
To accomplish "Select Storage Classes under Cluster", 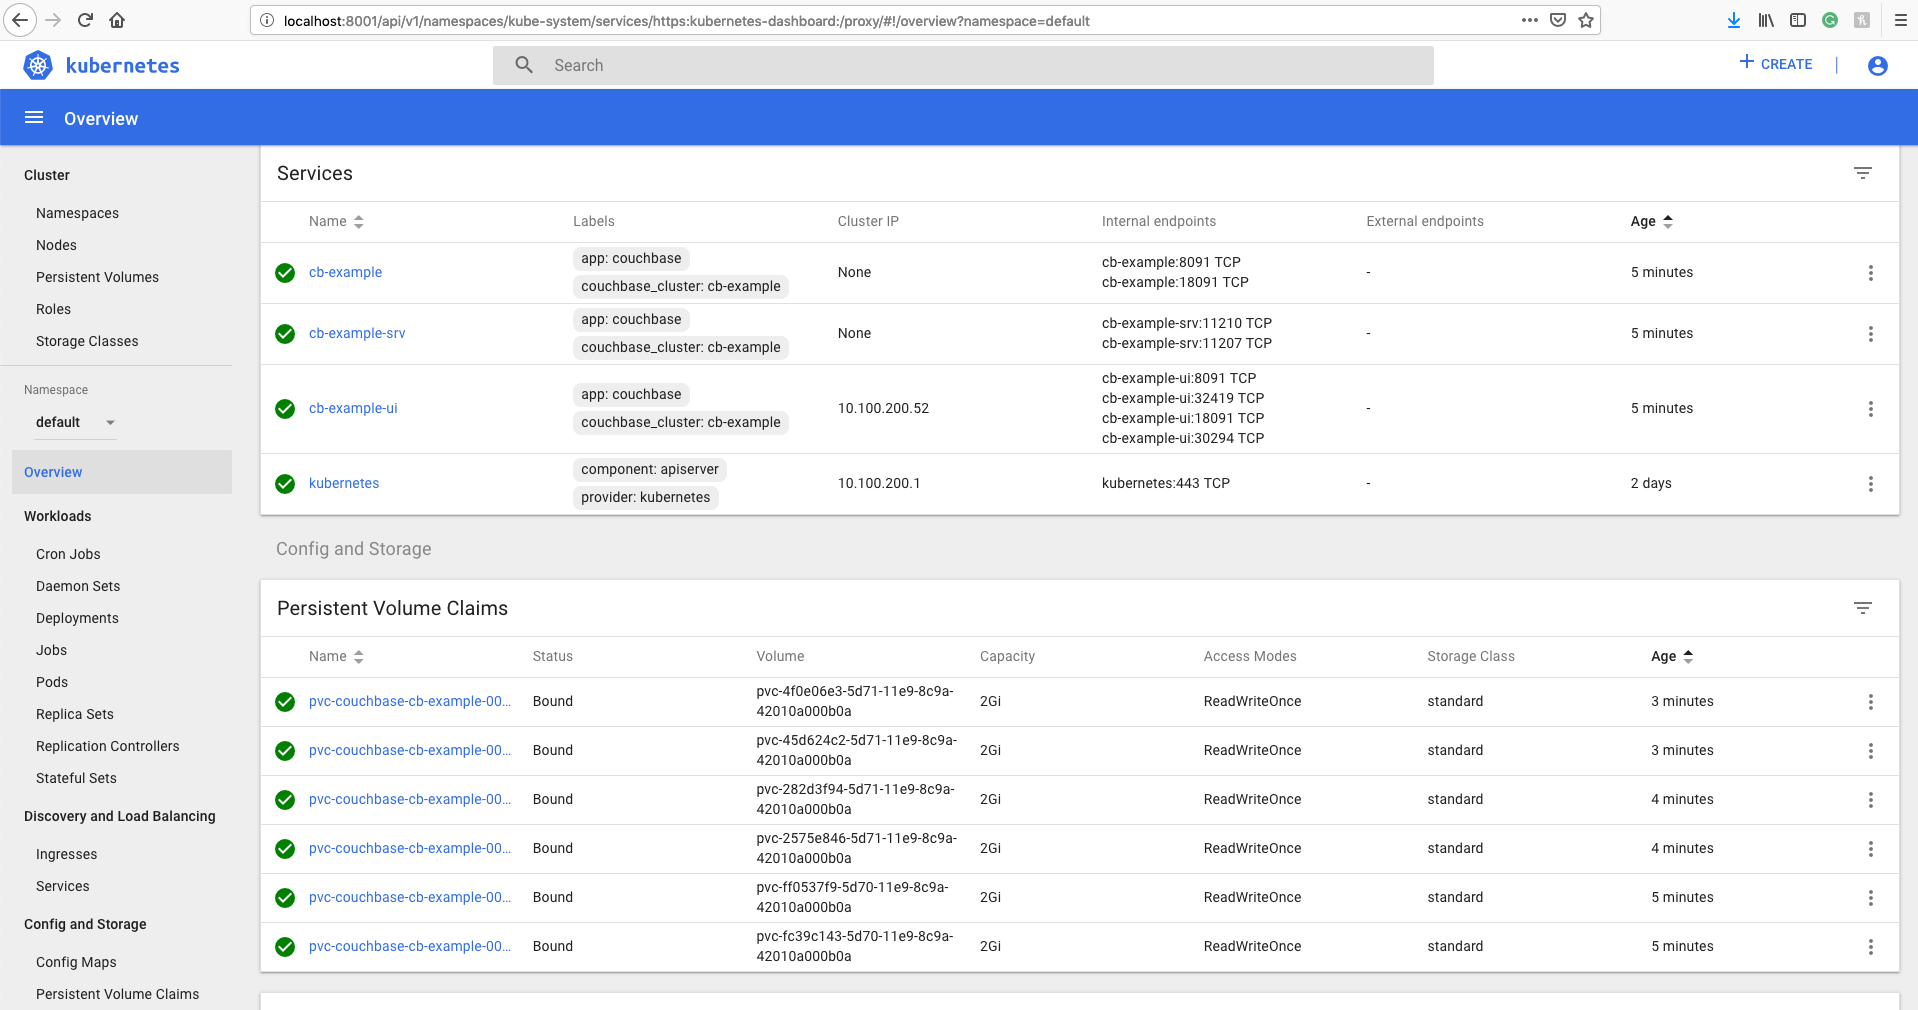I will pyautogui.click(x=86, y=341).
